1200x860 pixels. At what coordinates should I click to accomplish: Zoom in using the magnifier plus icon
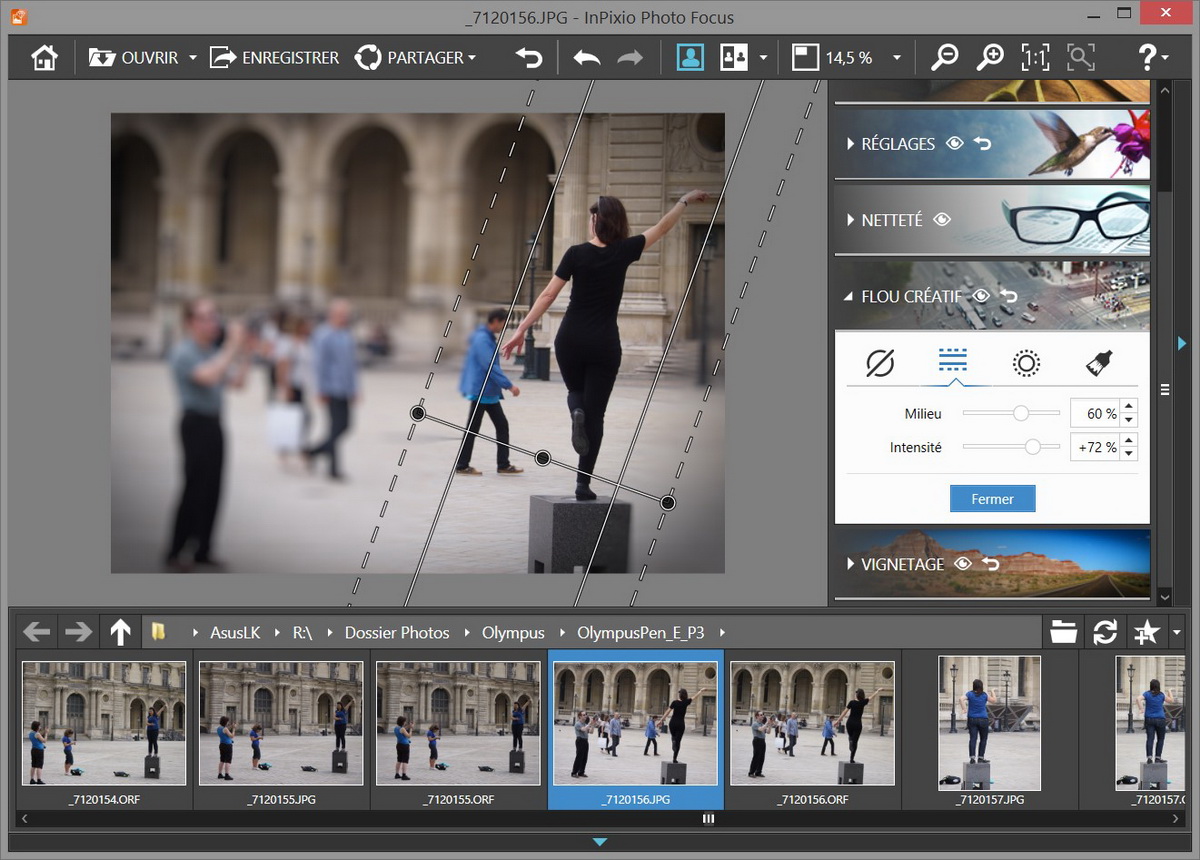point(990,58)
